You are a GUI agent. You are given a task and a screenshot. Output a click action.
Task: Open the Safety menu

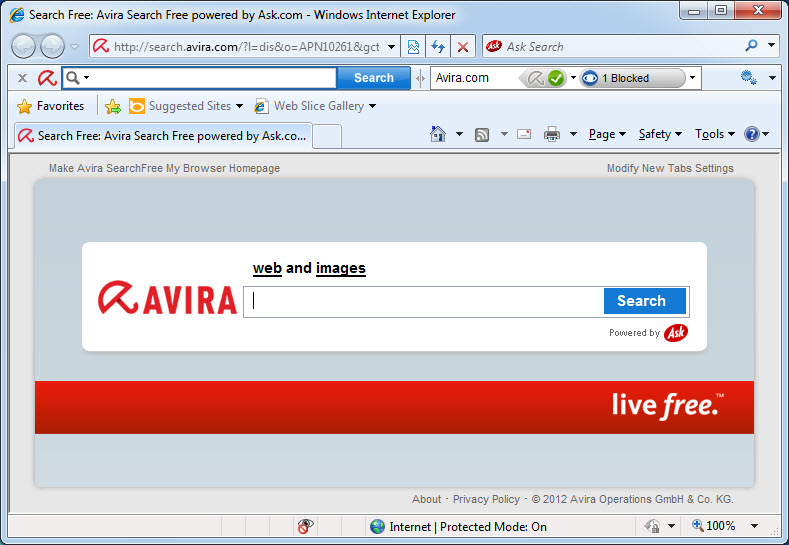[x=660, y=134]
